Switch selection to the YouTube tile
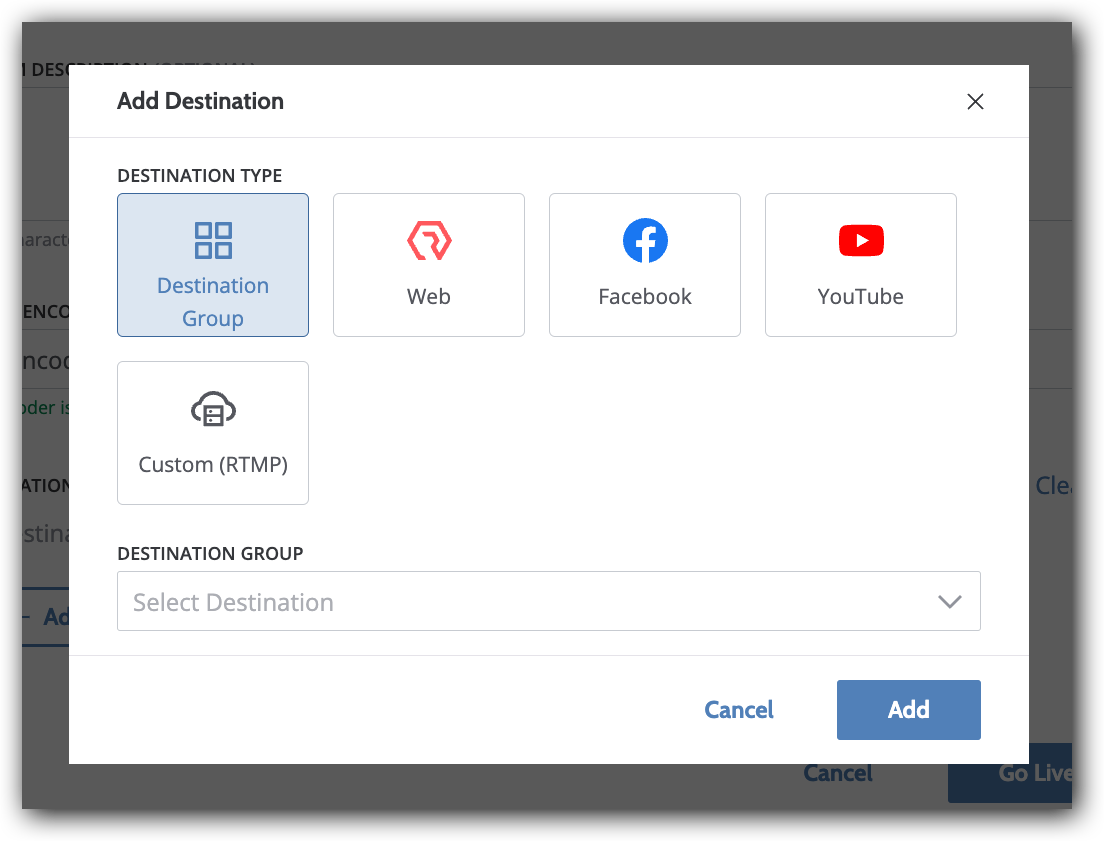This screenshot has height=841, width=1104. pos(860,265)
